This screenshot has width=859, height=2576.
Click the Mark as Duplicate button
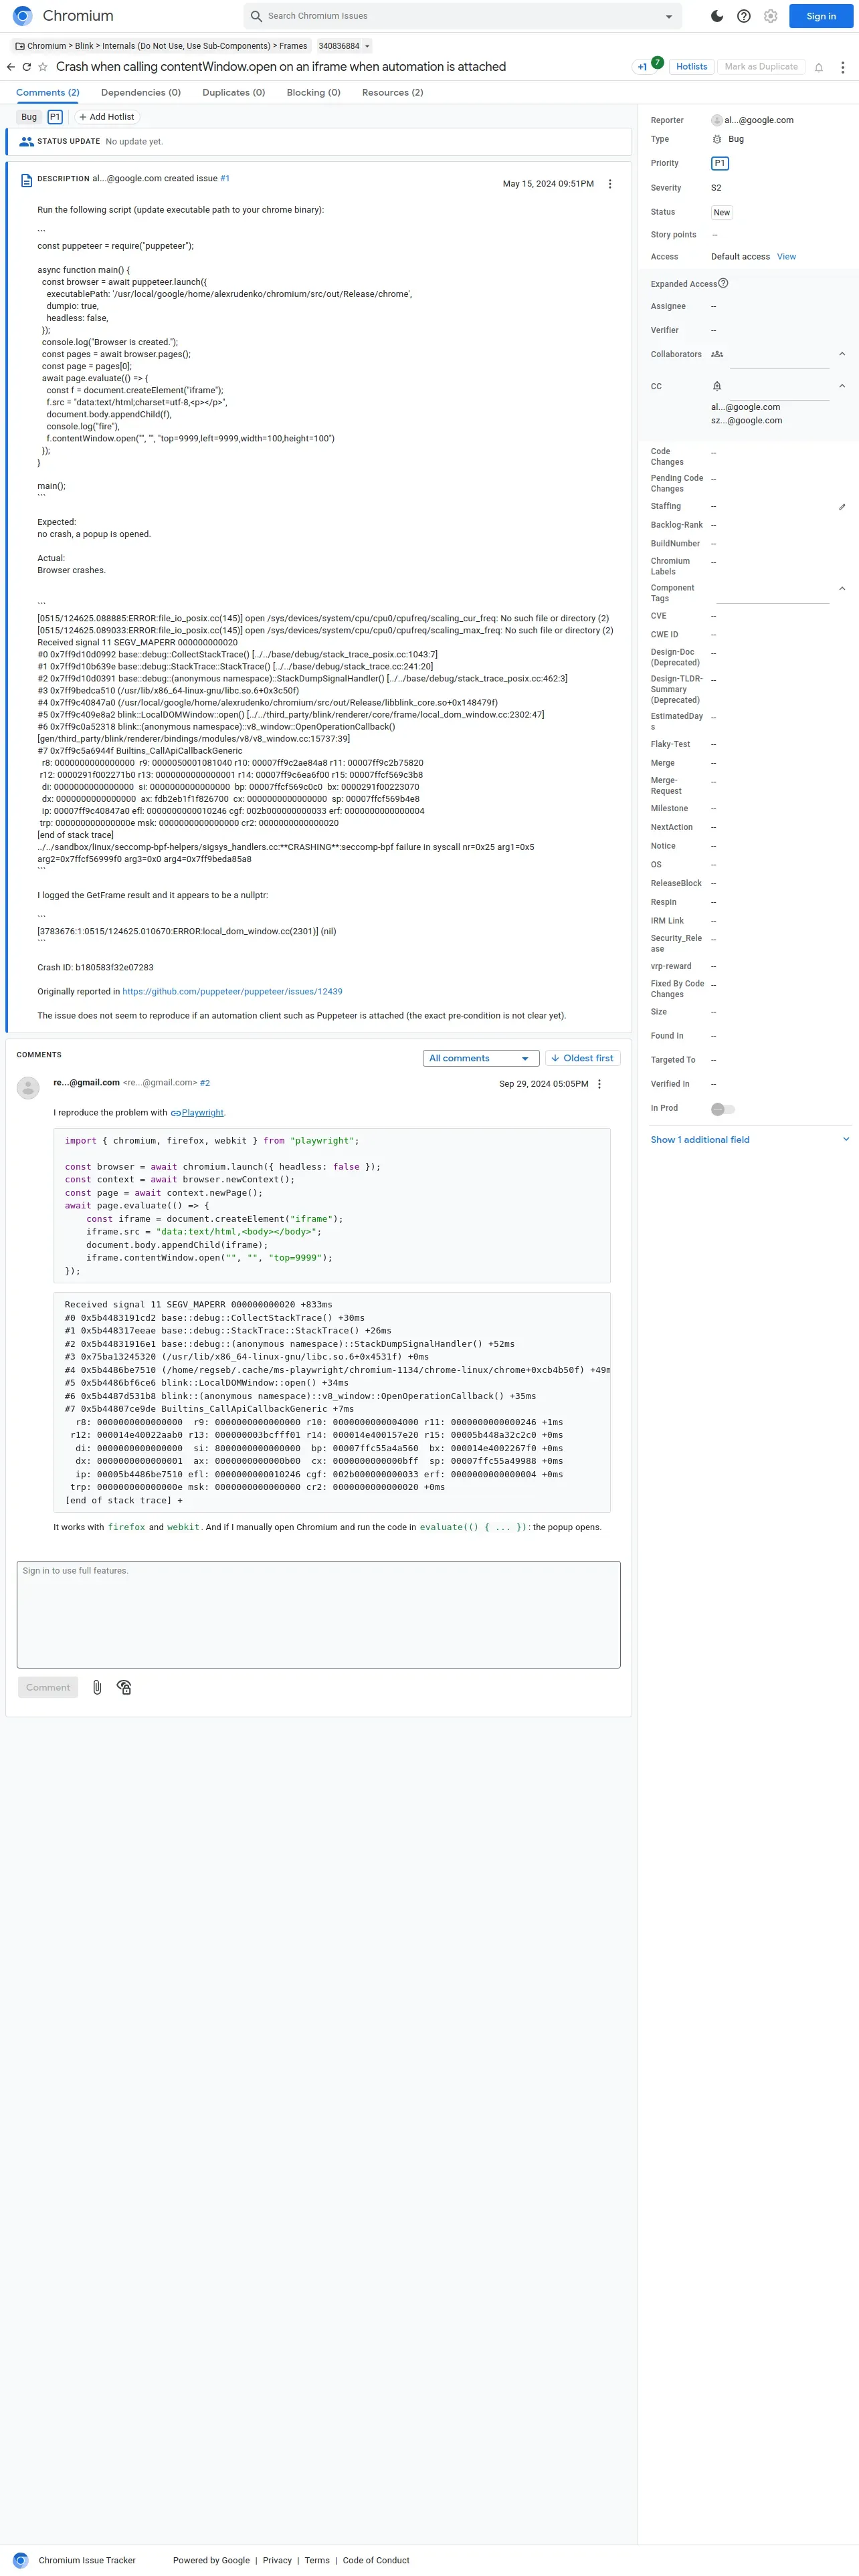[761, 67]
